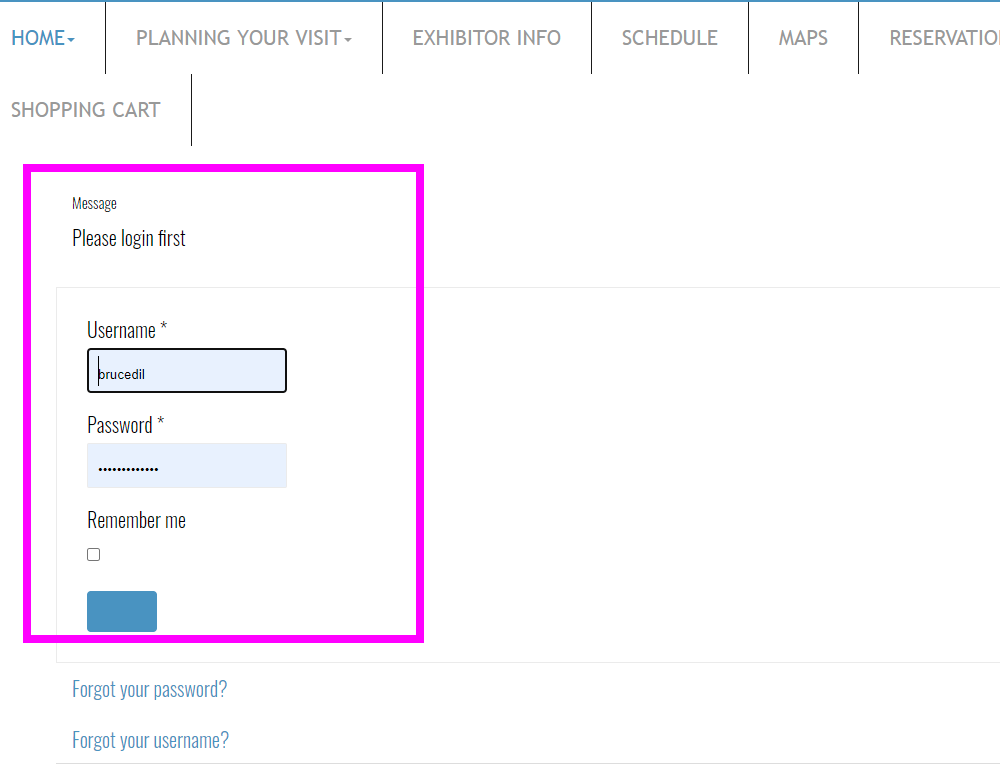Click the 'Please login first' message text
Viewport: 1000px width, 773px height.
pyautogui.click(x=129, y=238)
